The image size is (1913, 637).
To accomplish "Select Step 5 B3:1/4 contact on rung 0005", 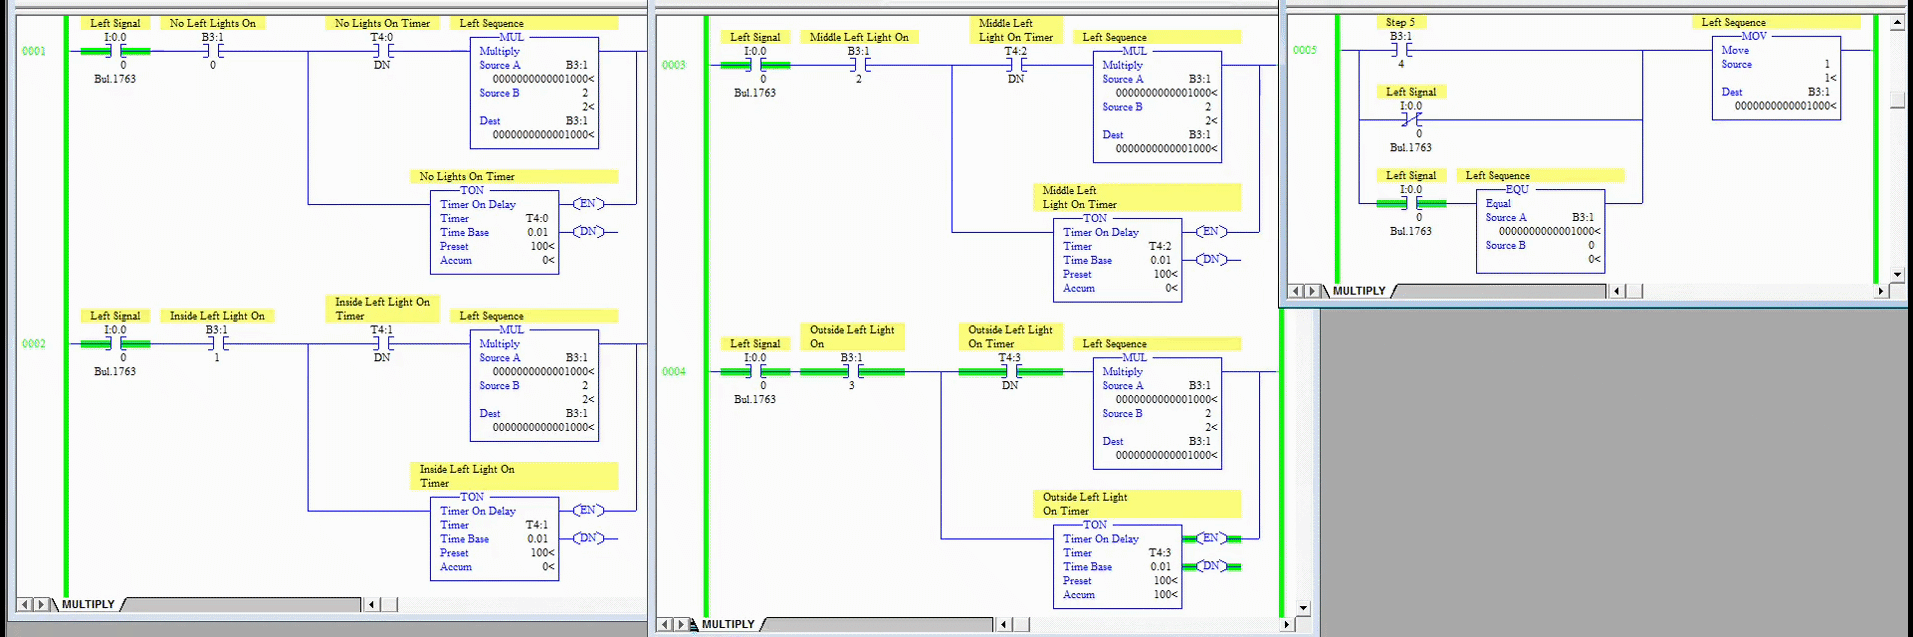I will pyautogui.click(x=1401, y=50).
